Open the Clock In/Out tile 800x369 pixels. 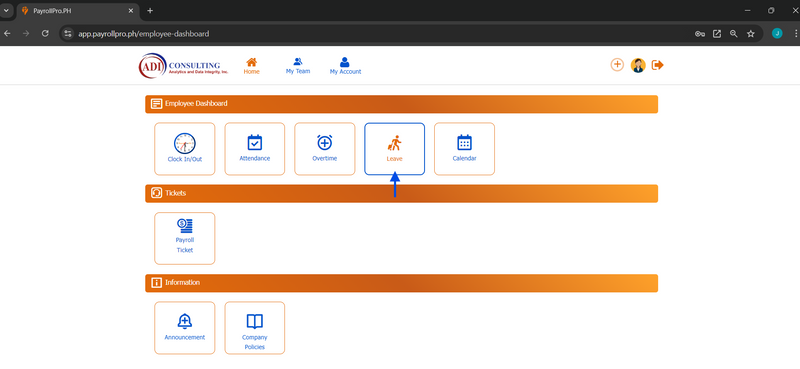click(185, 149)
